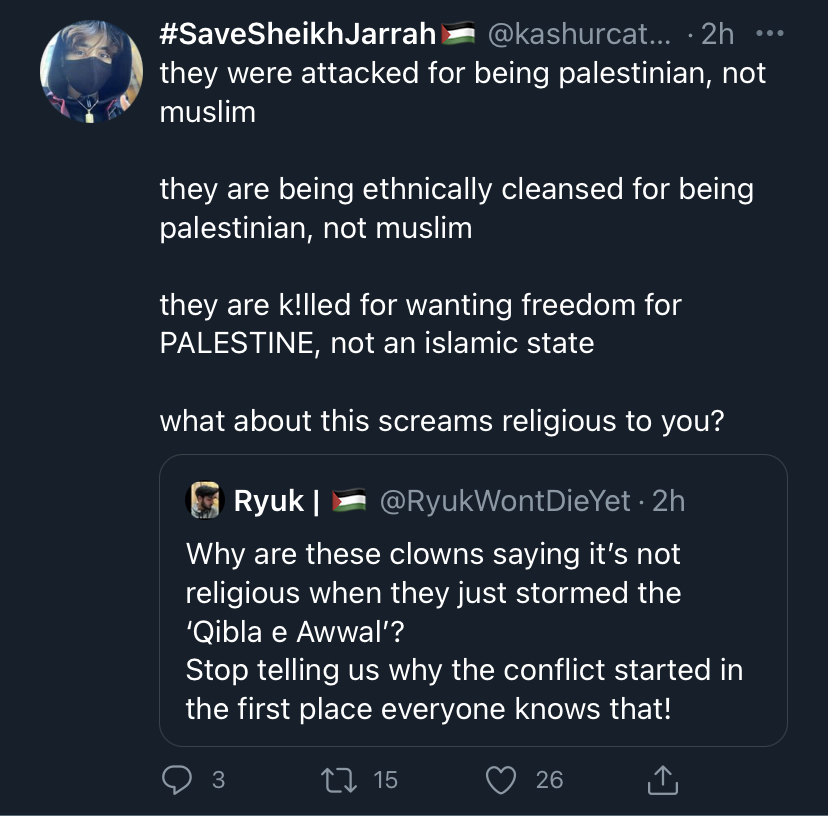
Task: Select the Ryuk display name in the quote
Action: pos(269,500)
